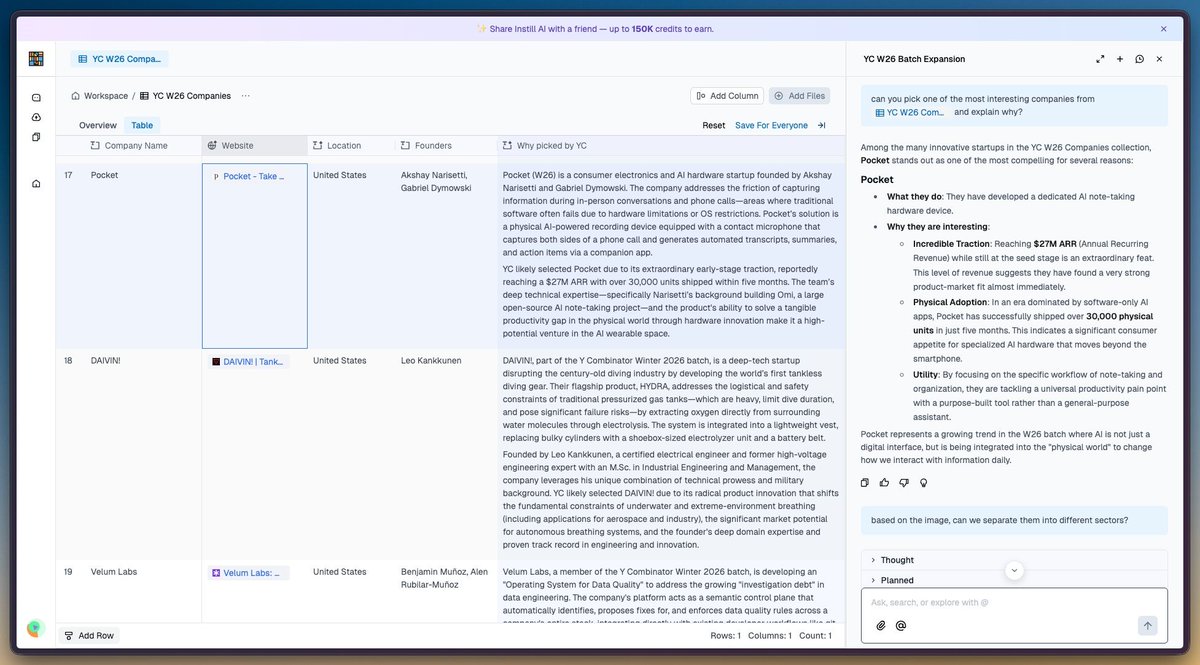Click the collapse panel arrow beside Save For Everyone
1200x665 pixels.
[822, 125]
